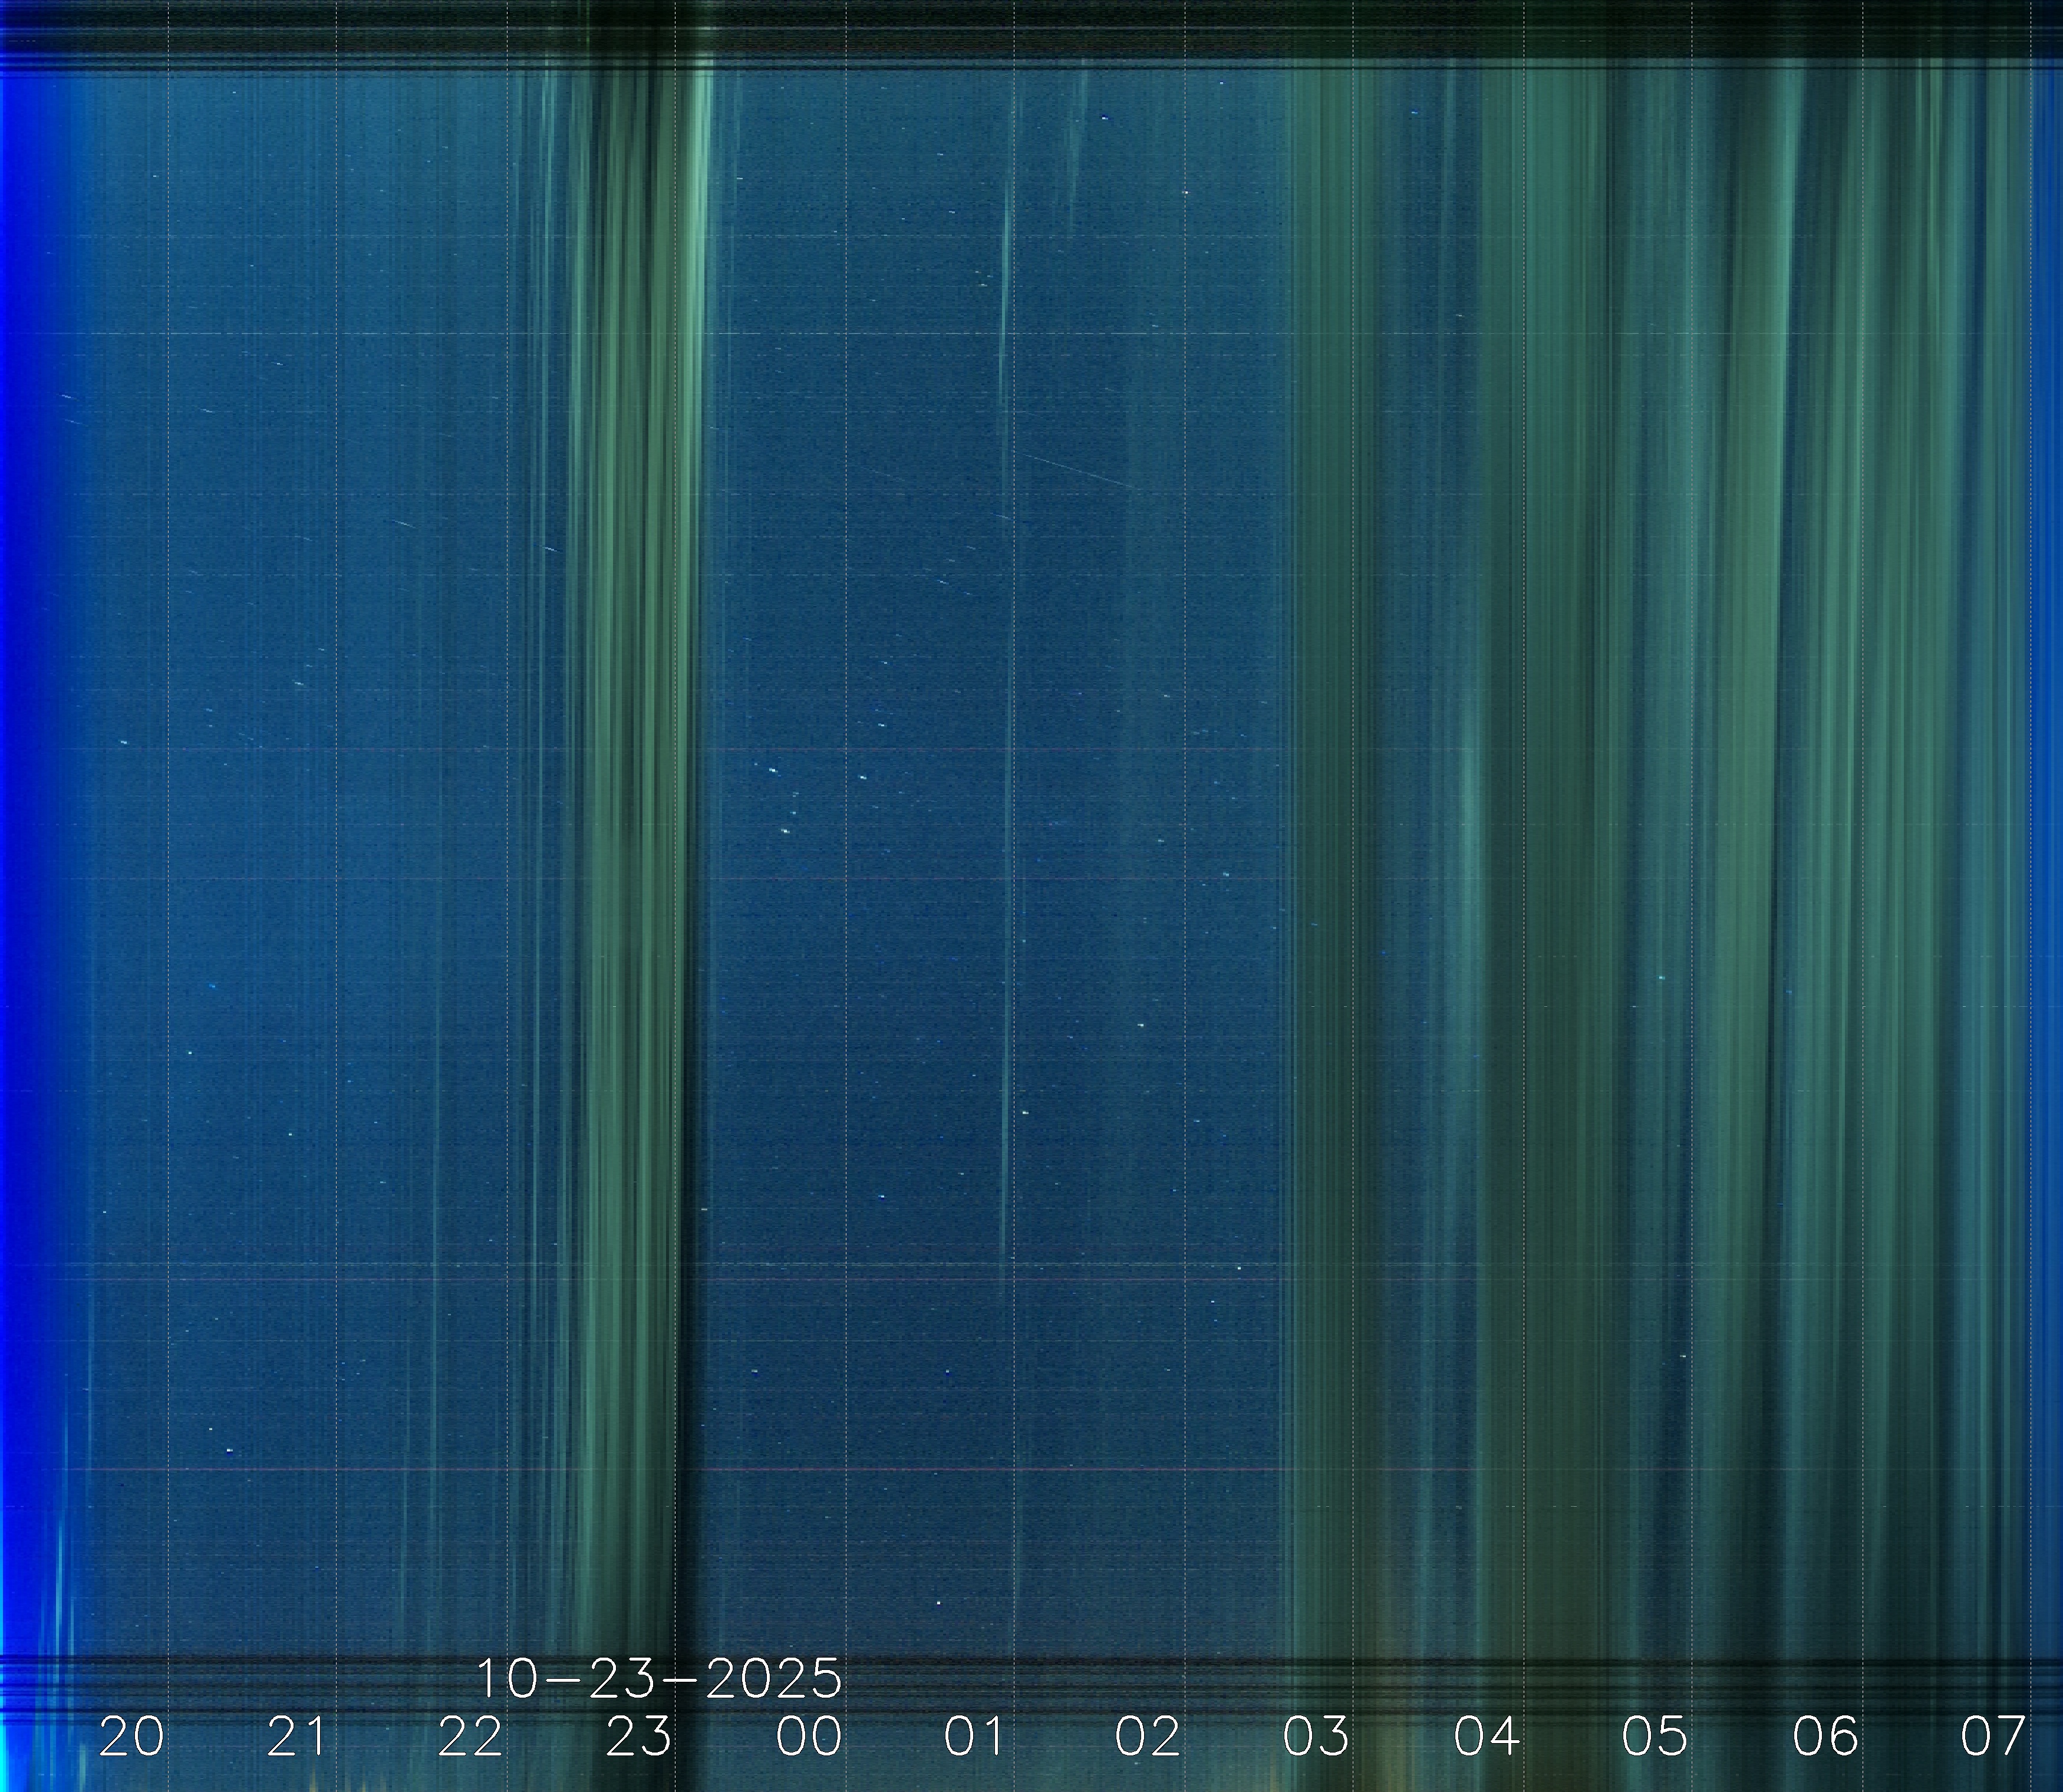The width and height of the screenshot is (2063, 1792).
Task: Click the blue dawn strip at right edge
Action: pos(2048,700)
